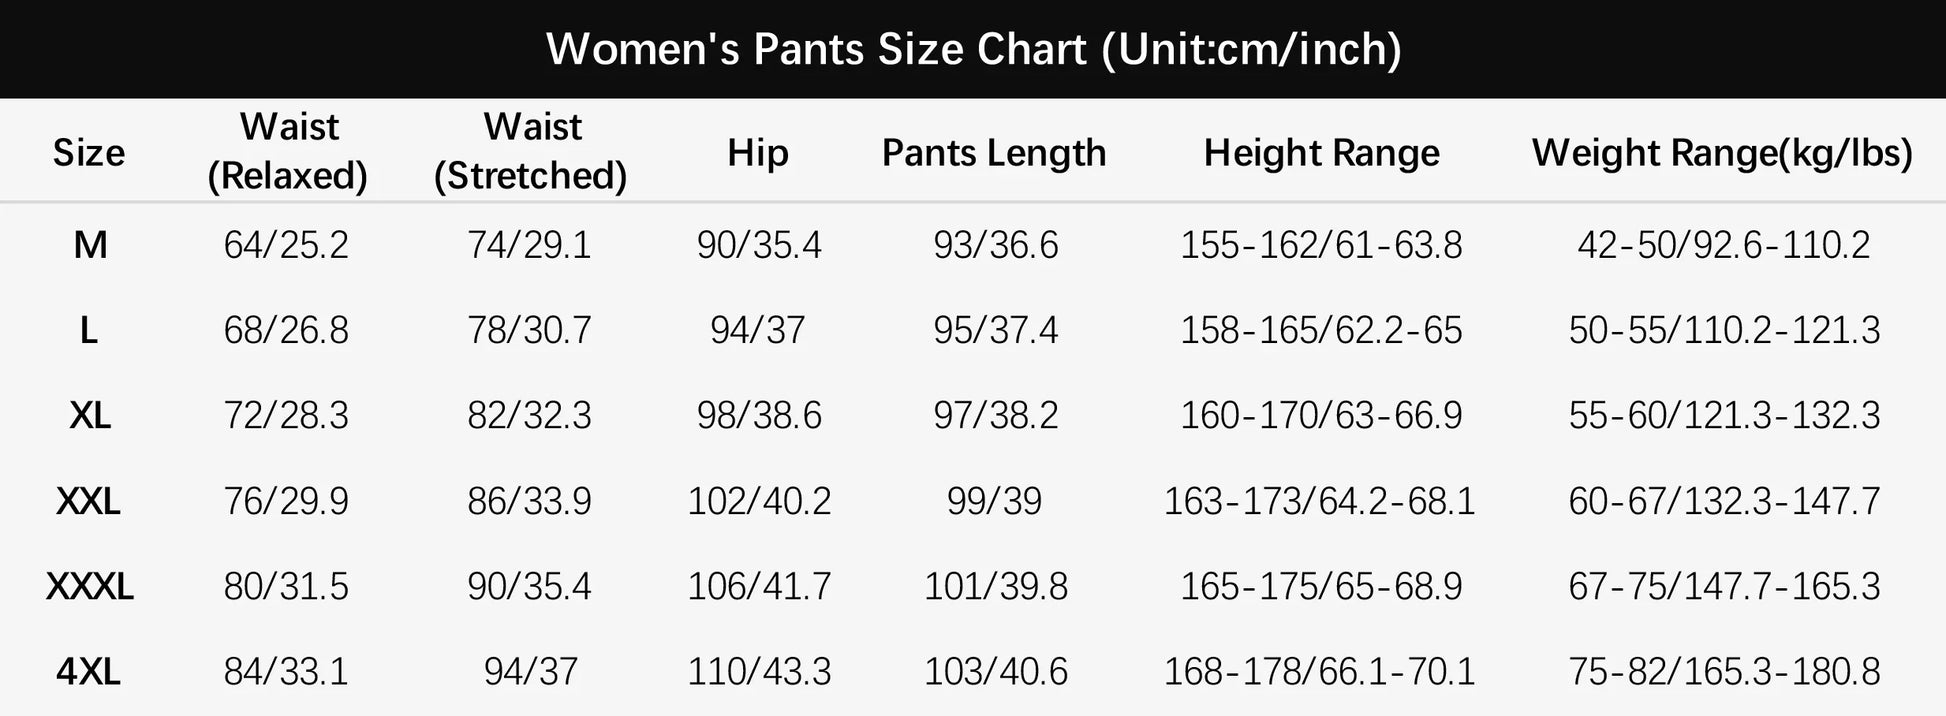
Task: Select the Hip column header
Action: [758, 153]
